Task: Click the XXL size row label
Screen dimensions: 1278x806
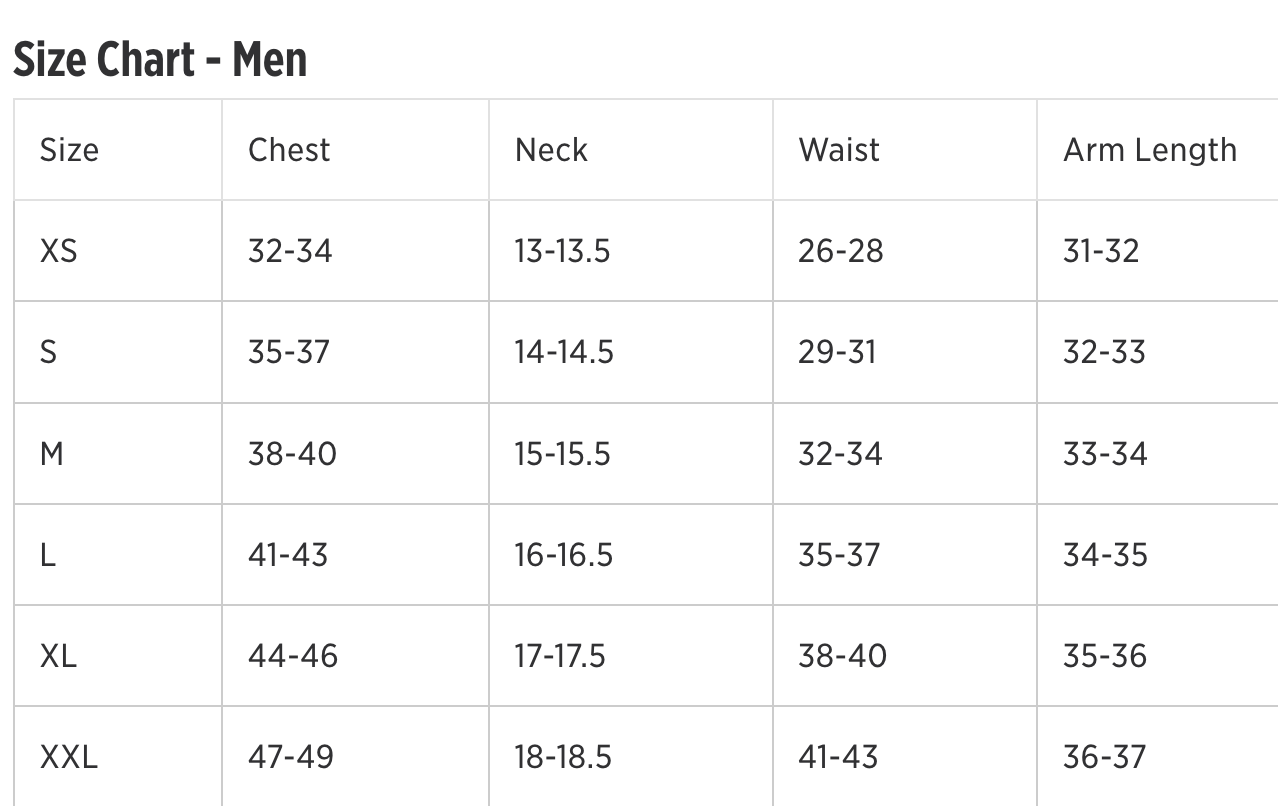Action: point(69,757)
